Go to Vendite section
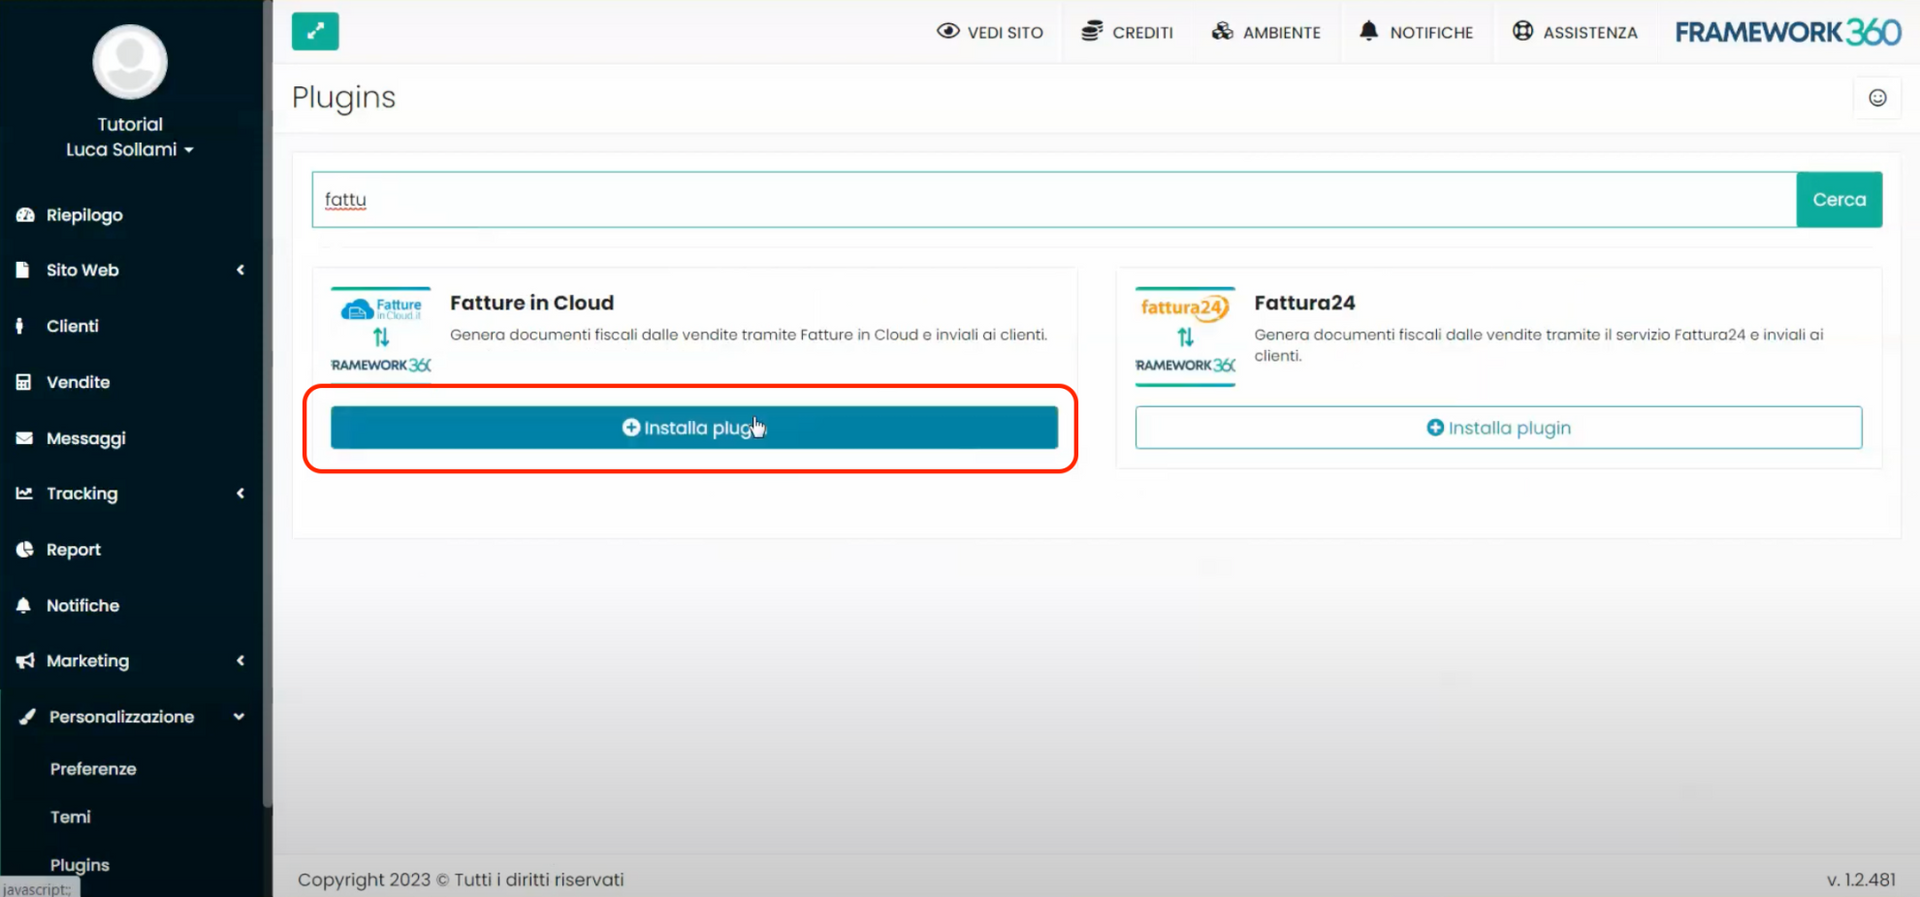Viewport: 1920px width, 897px height. point(78,382)
